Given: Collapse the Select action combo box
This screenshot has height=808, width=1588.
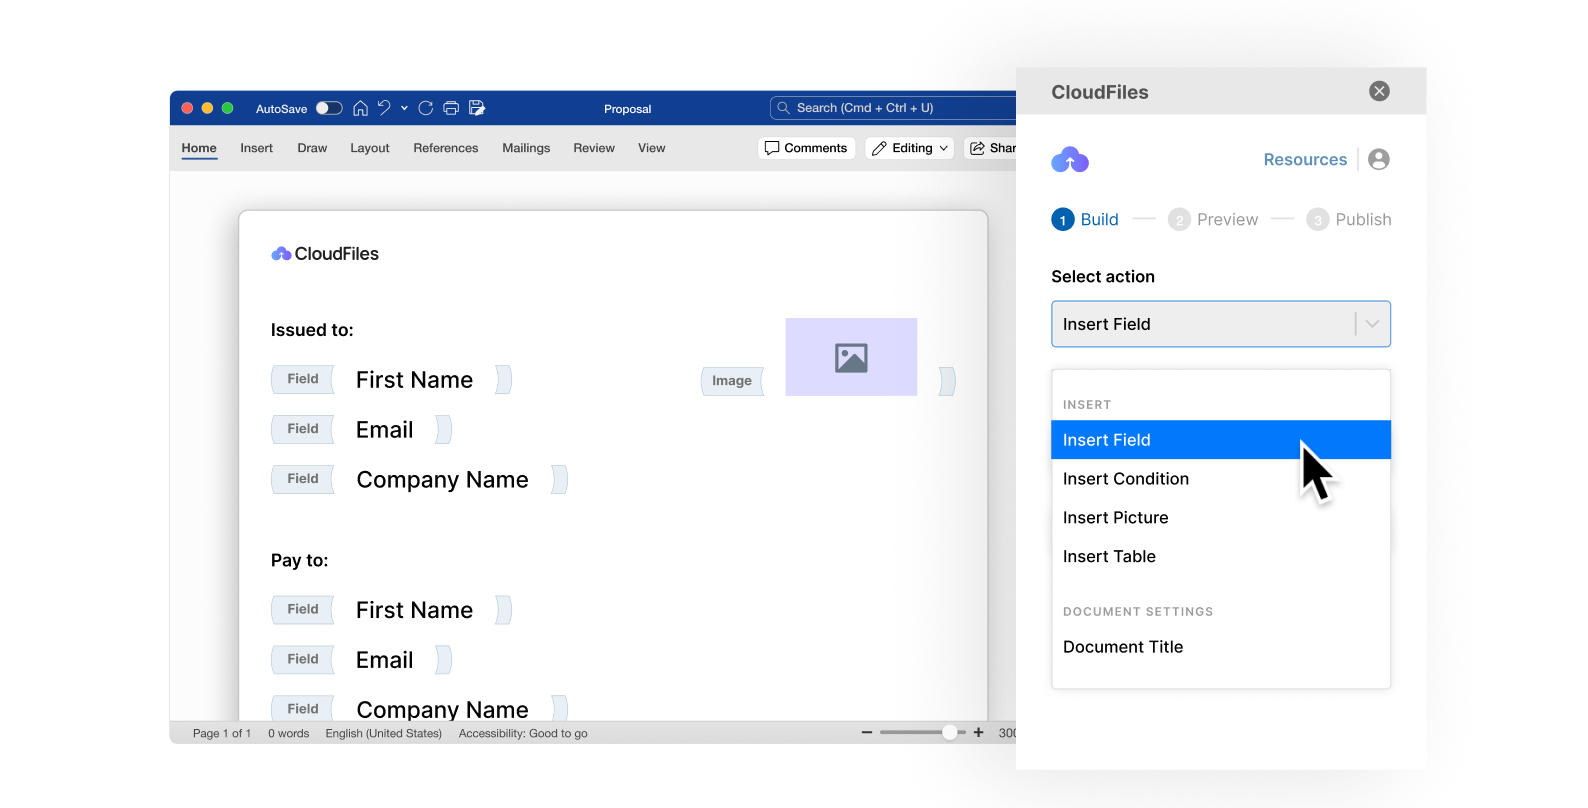Looking at the screenshot, I should (1221, 324).
